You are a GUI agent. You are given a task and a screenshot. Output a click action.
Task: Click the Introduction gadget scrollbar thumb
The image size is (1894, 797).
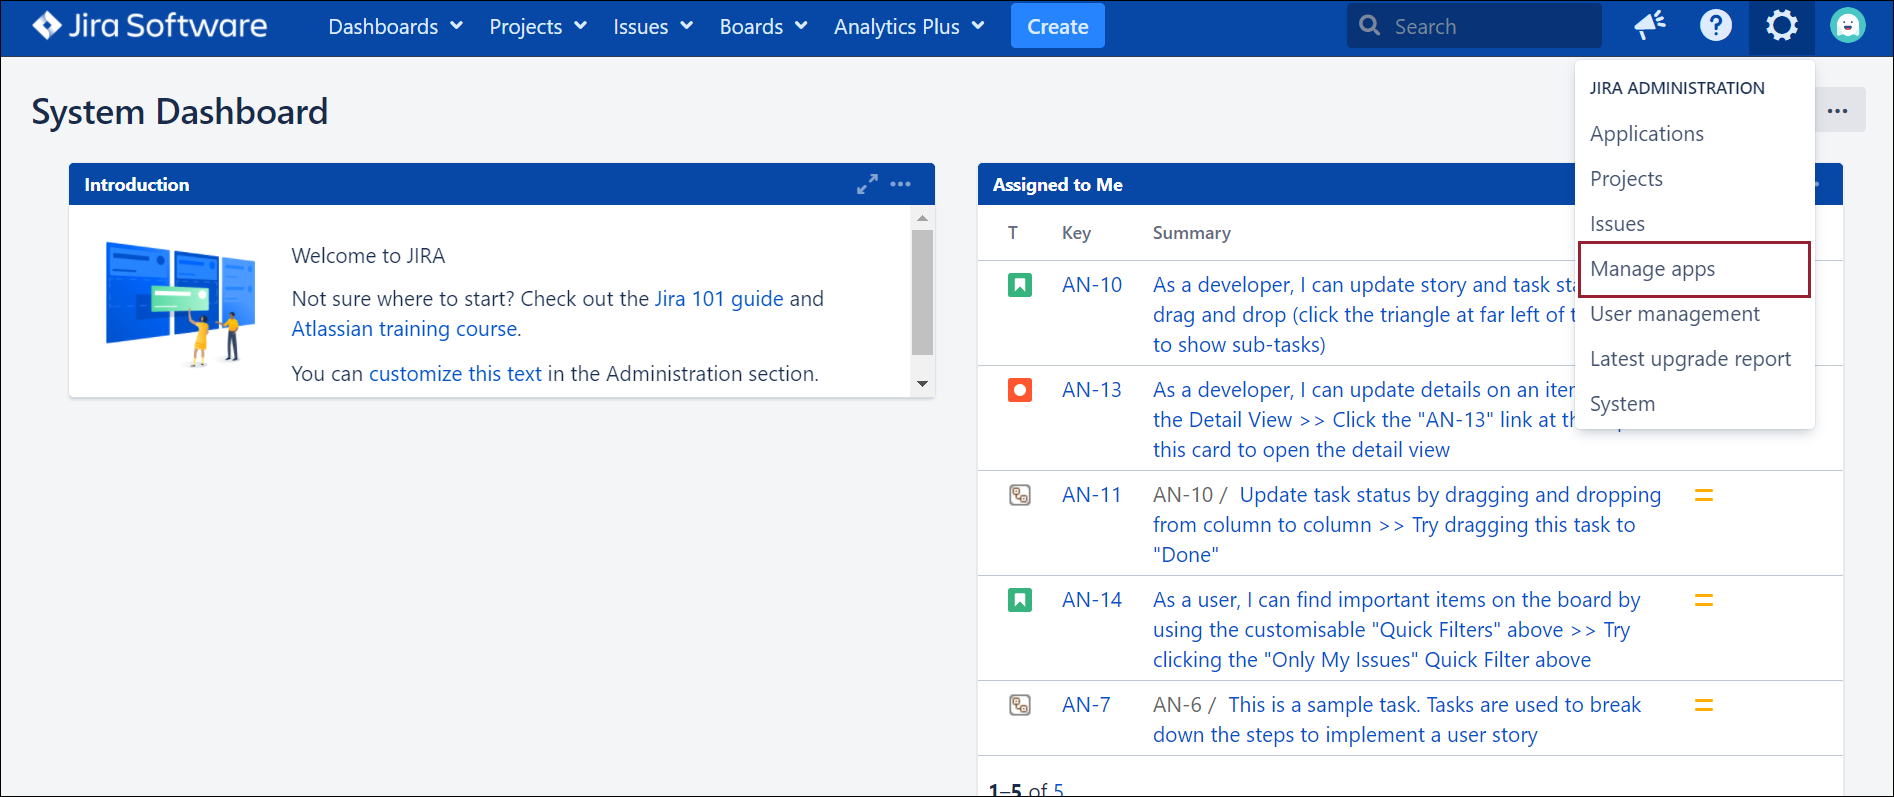pyautogui.click(x=922, y=292)
